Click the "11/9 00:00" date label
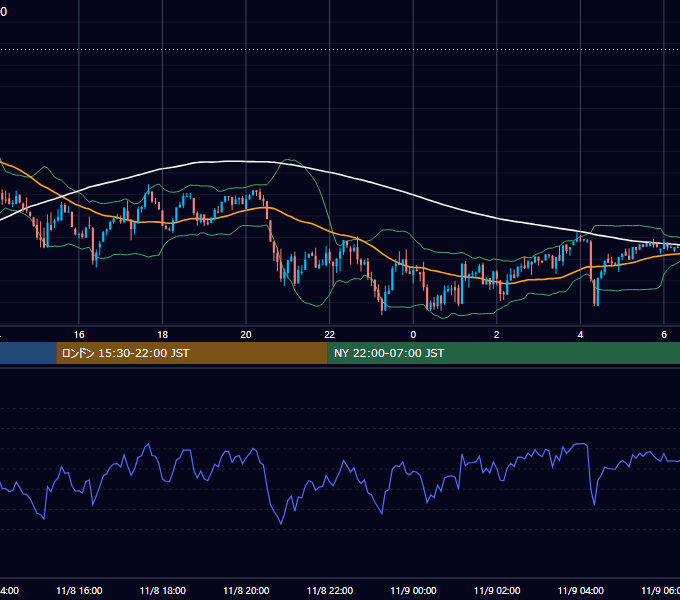 (x=413, y=591)
